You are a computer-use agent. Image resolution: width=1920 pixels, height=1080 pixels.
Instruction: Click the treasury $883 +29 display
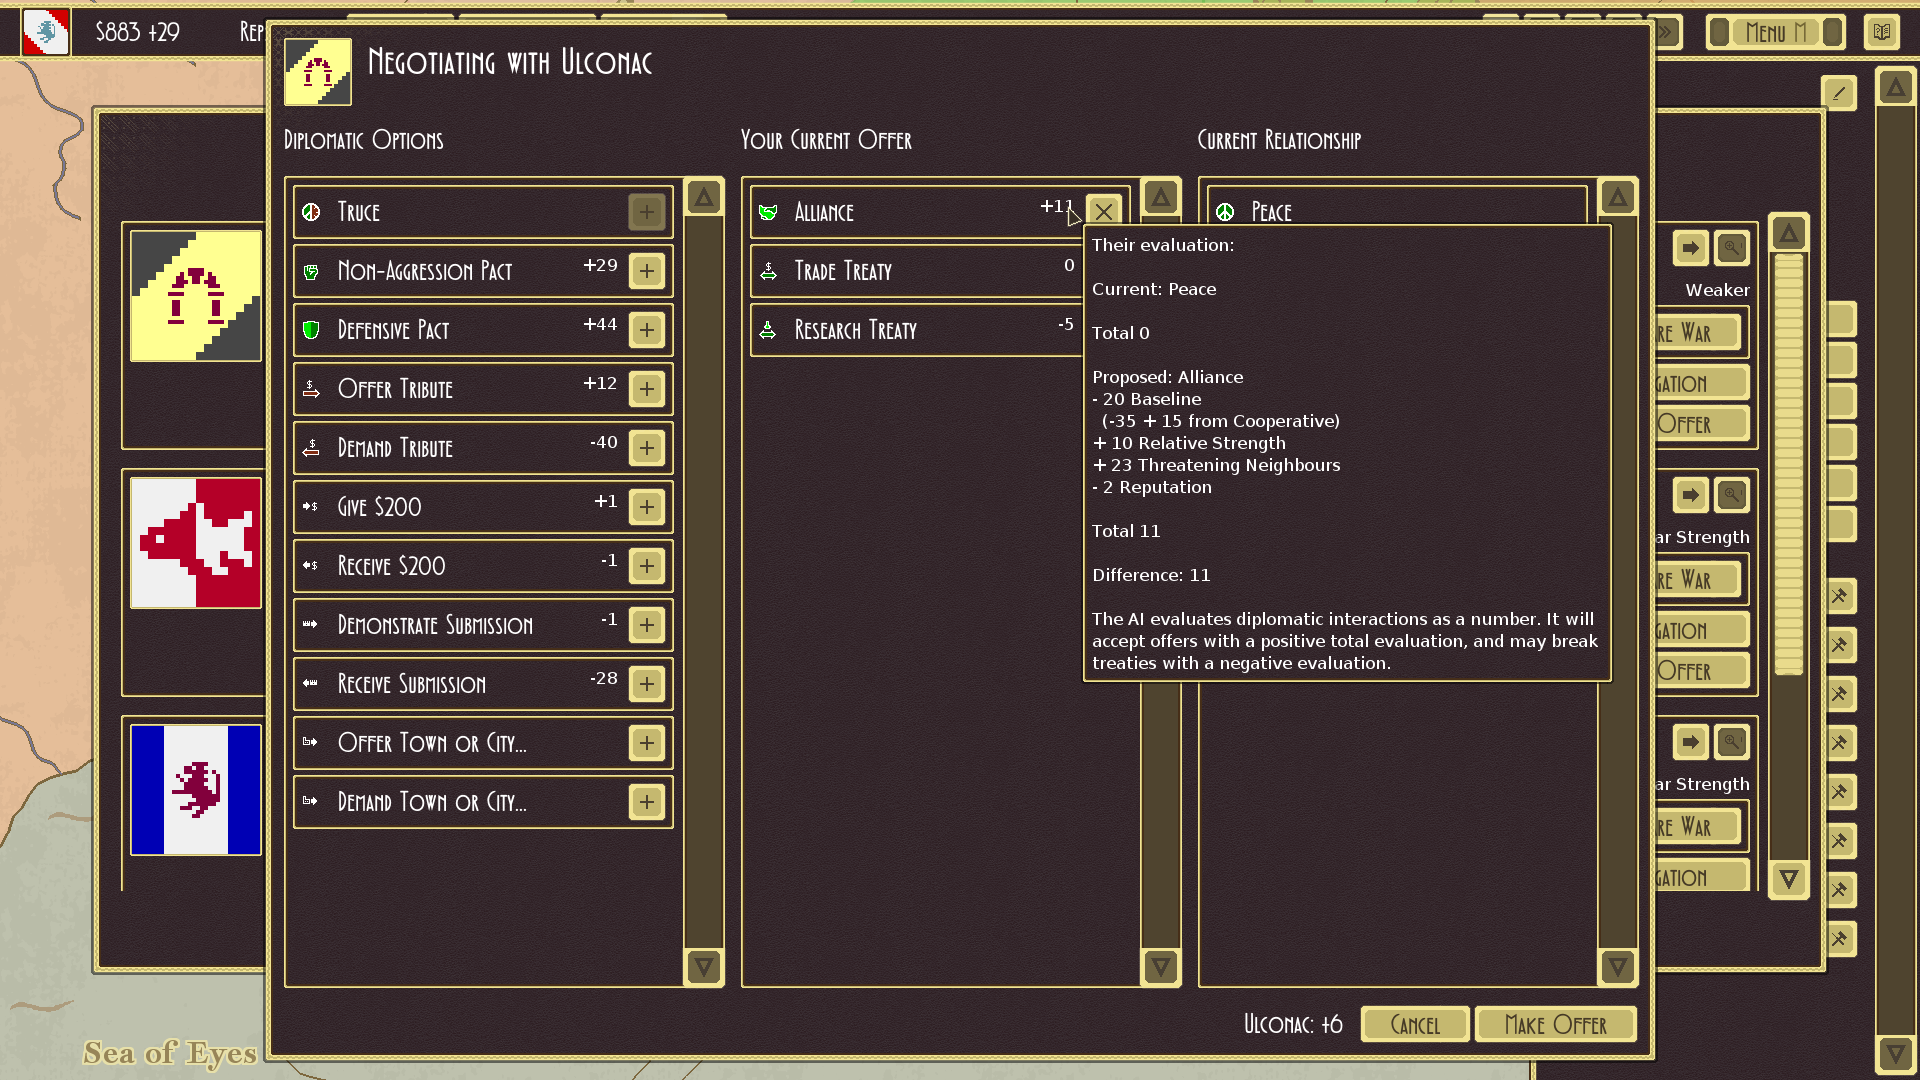(138, 32)
